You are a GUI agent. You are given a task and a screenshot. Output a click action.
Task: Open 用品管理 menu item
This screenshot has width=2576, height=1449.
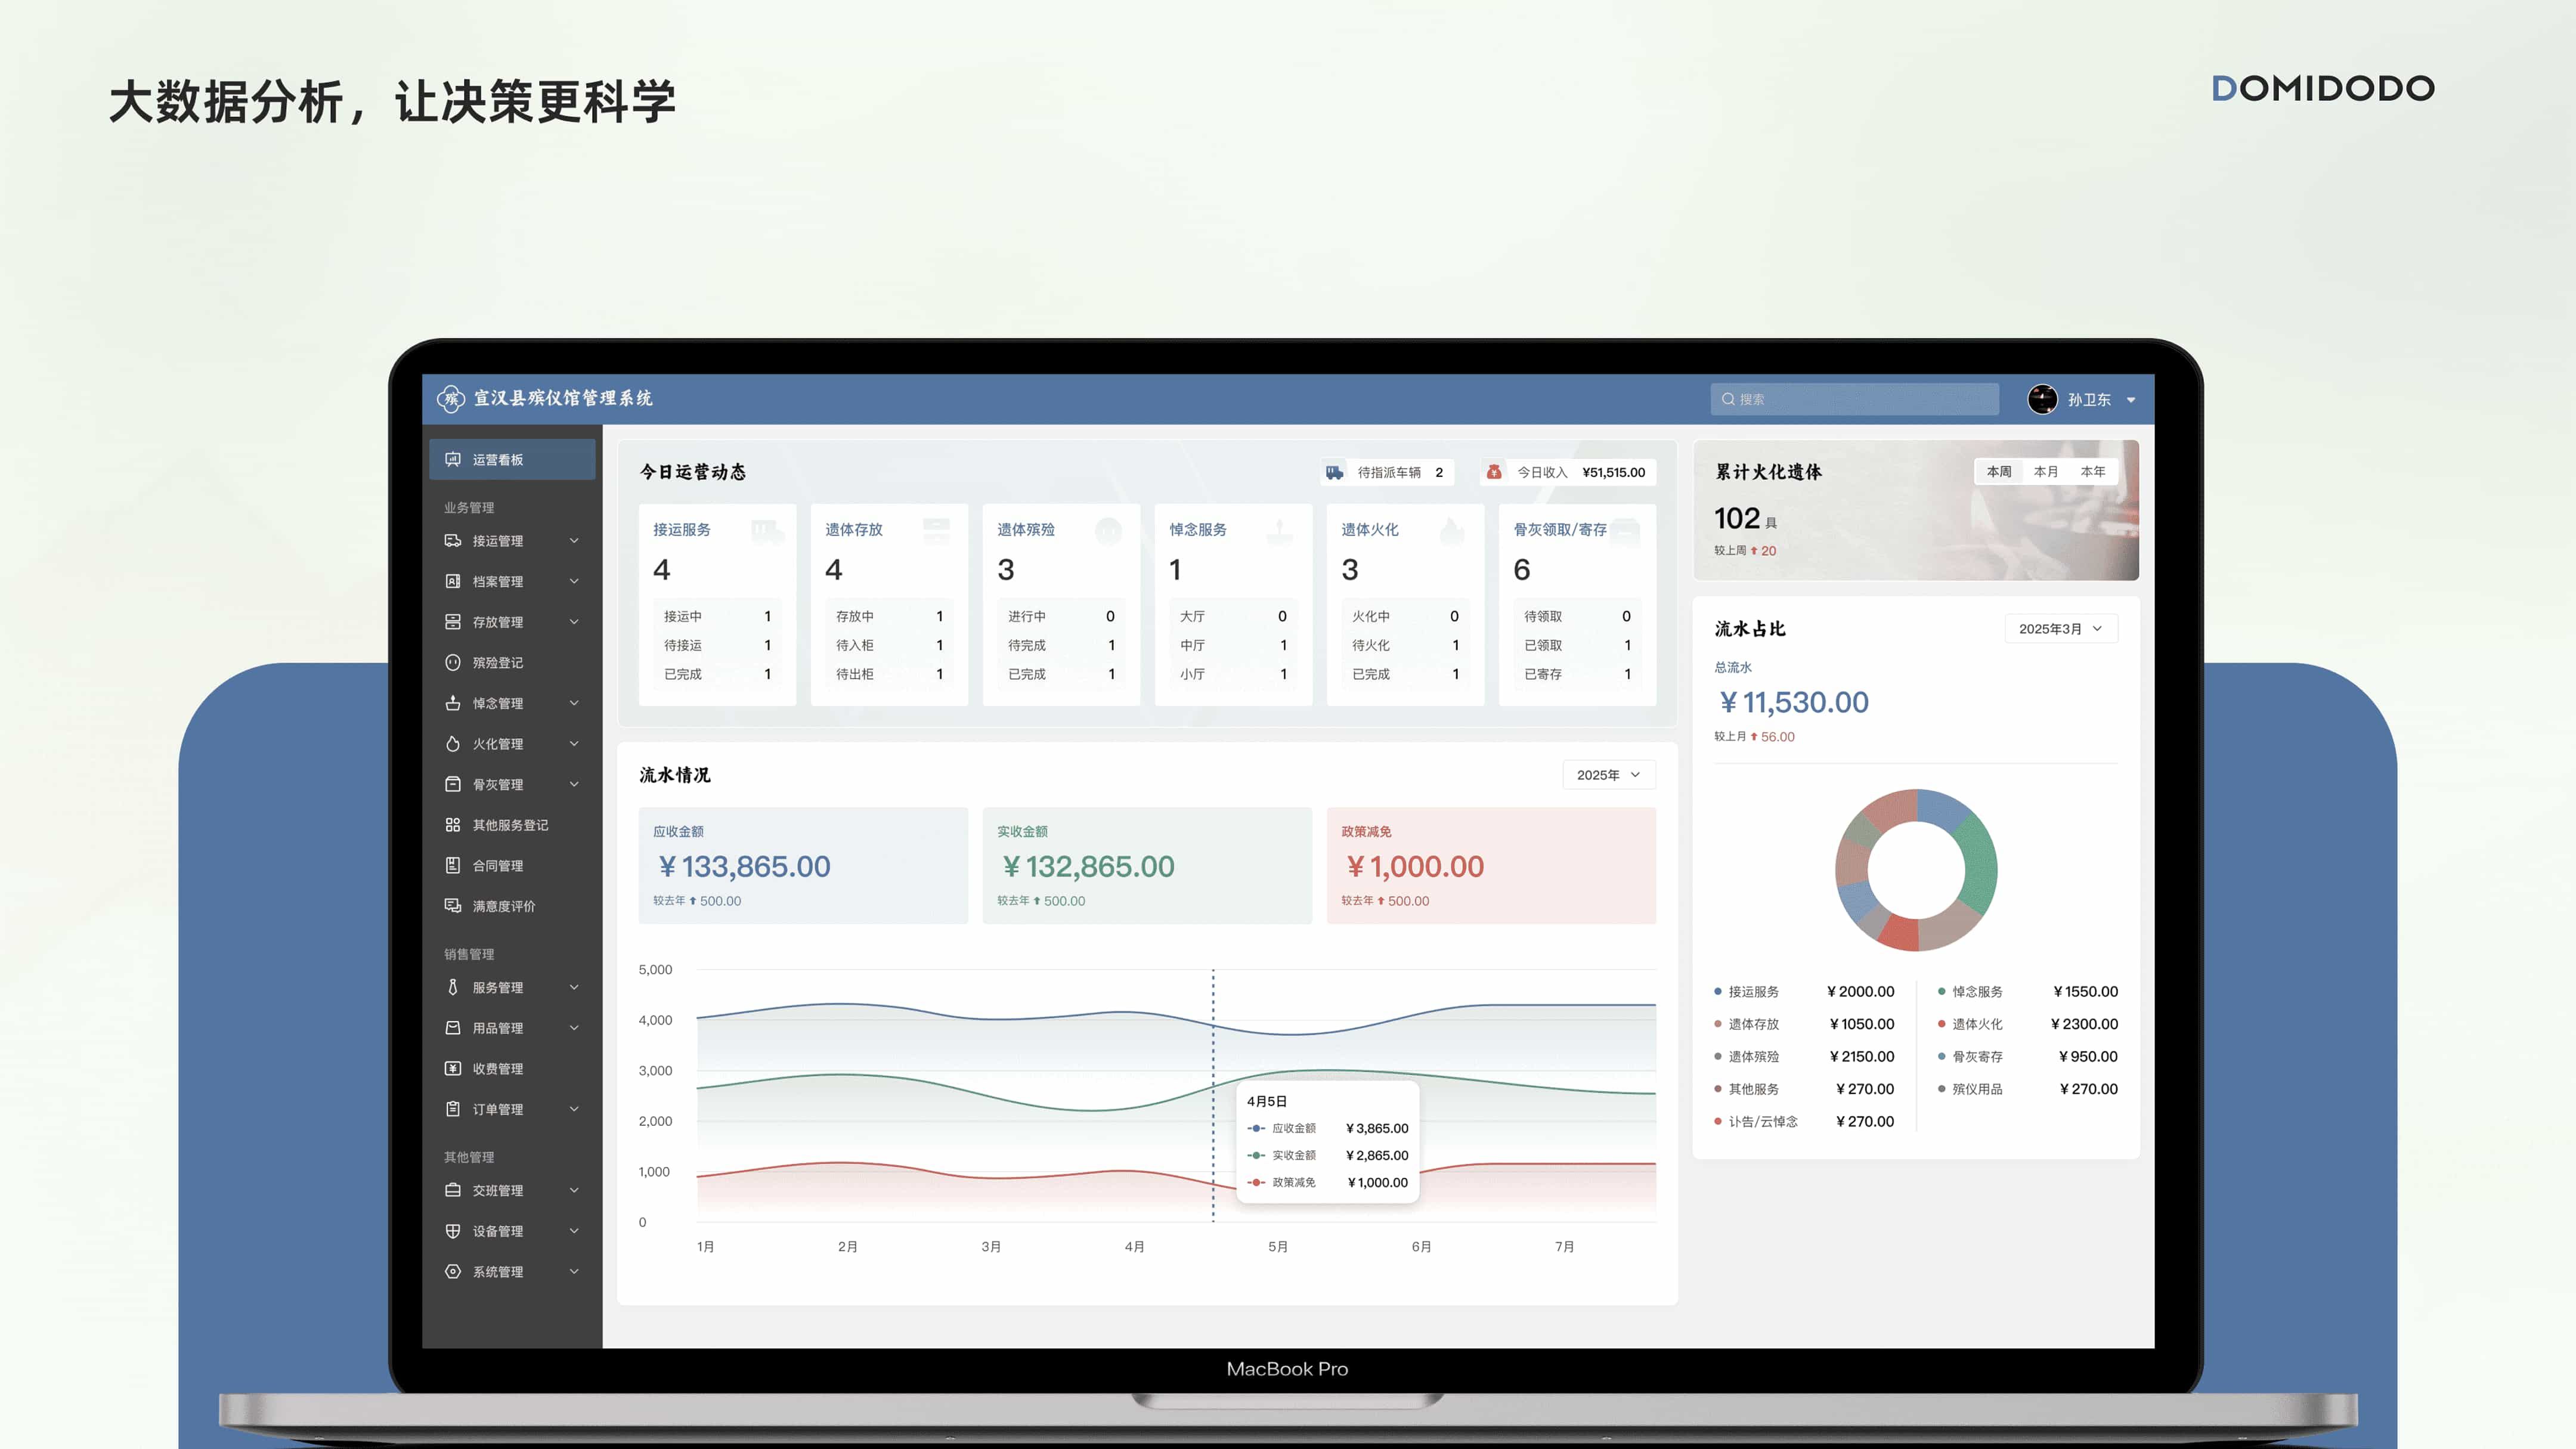512,1028
